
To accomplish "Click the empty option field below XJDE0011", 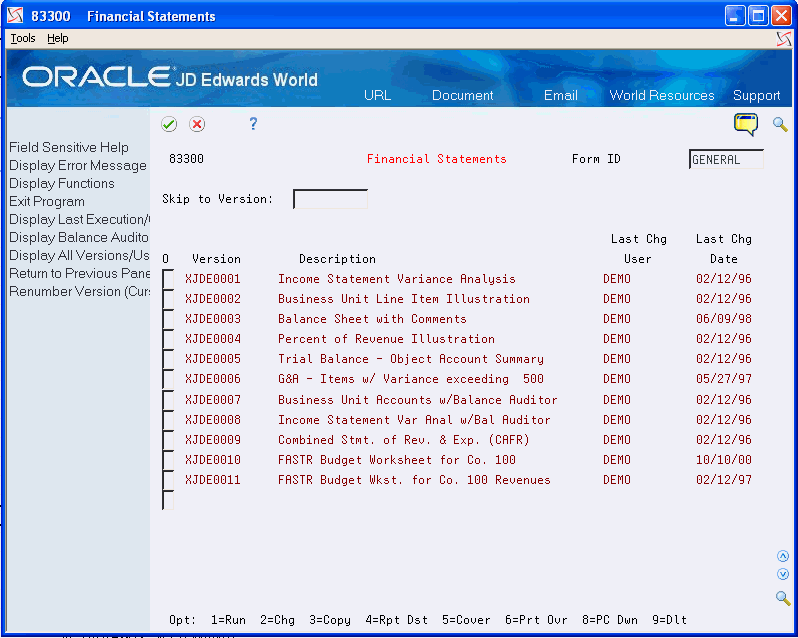I will 168,500.
